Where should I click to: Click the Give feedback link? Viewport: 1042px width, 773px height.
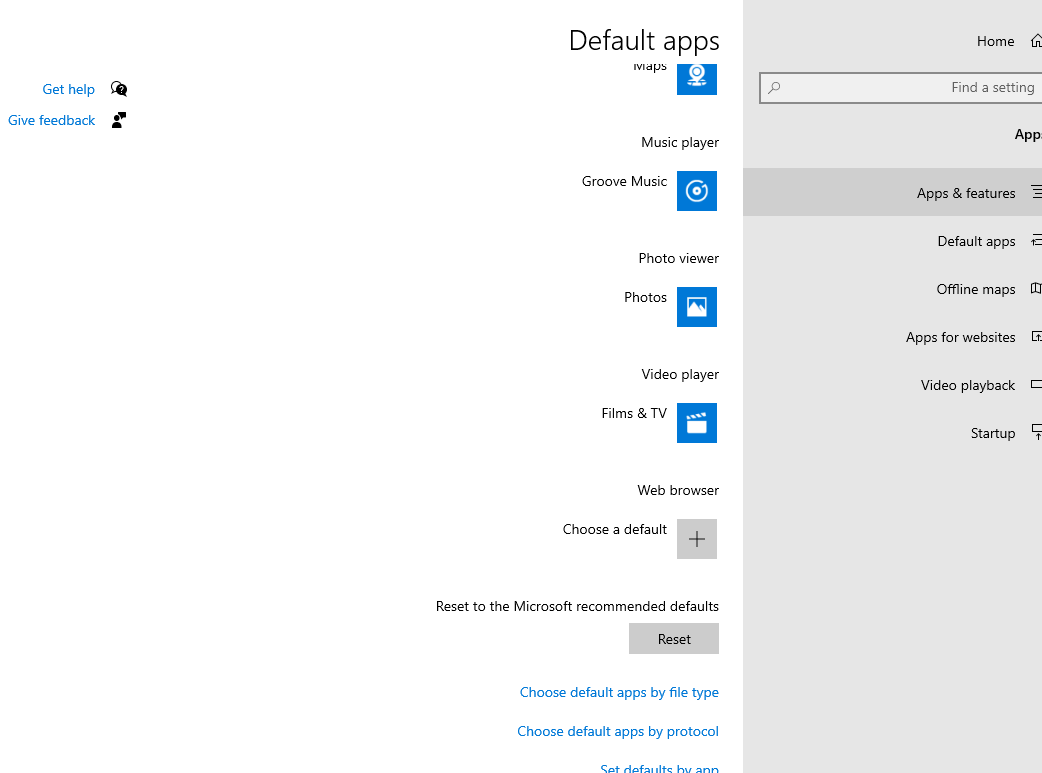[x=51, y=120]
